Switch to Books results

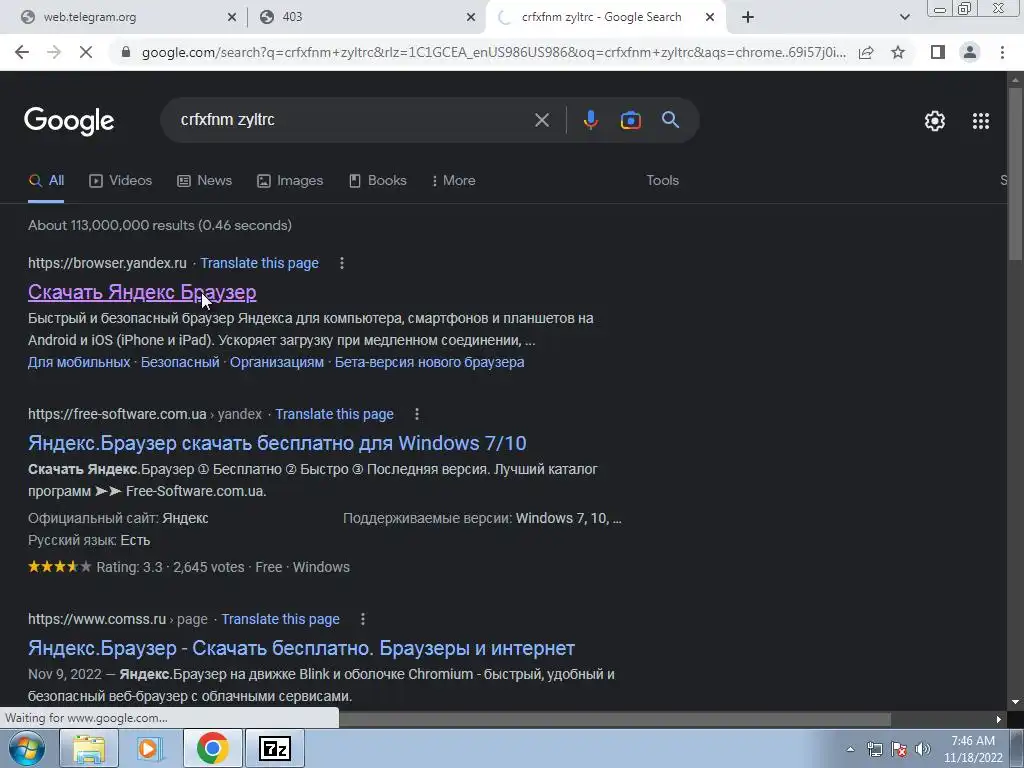pos(377,180)
